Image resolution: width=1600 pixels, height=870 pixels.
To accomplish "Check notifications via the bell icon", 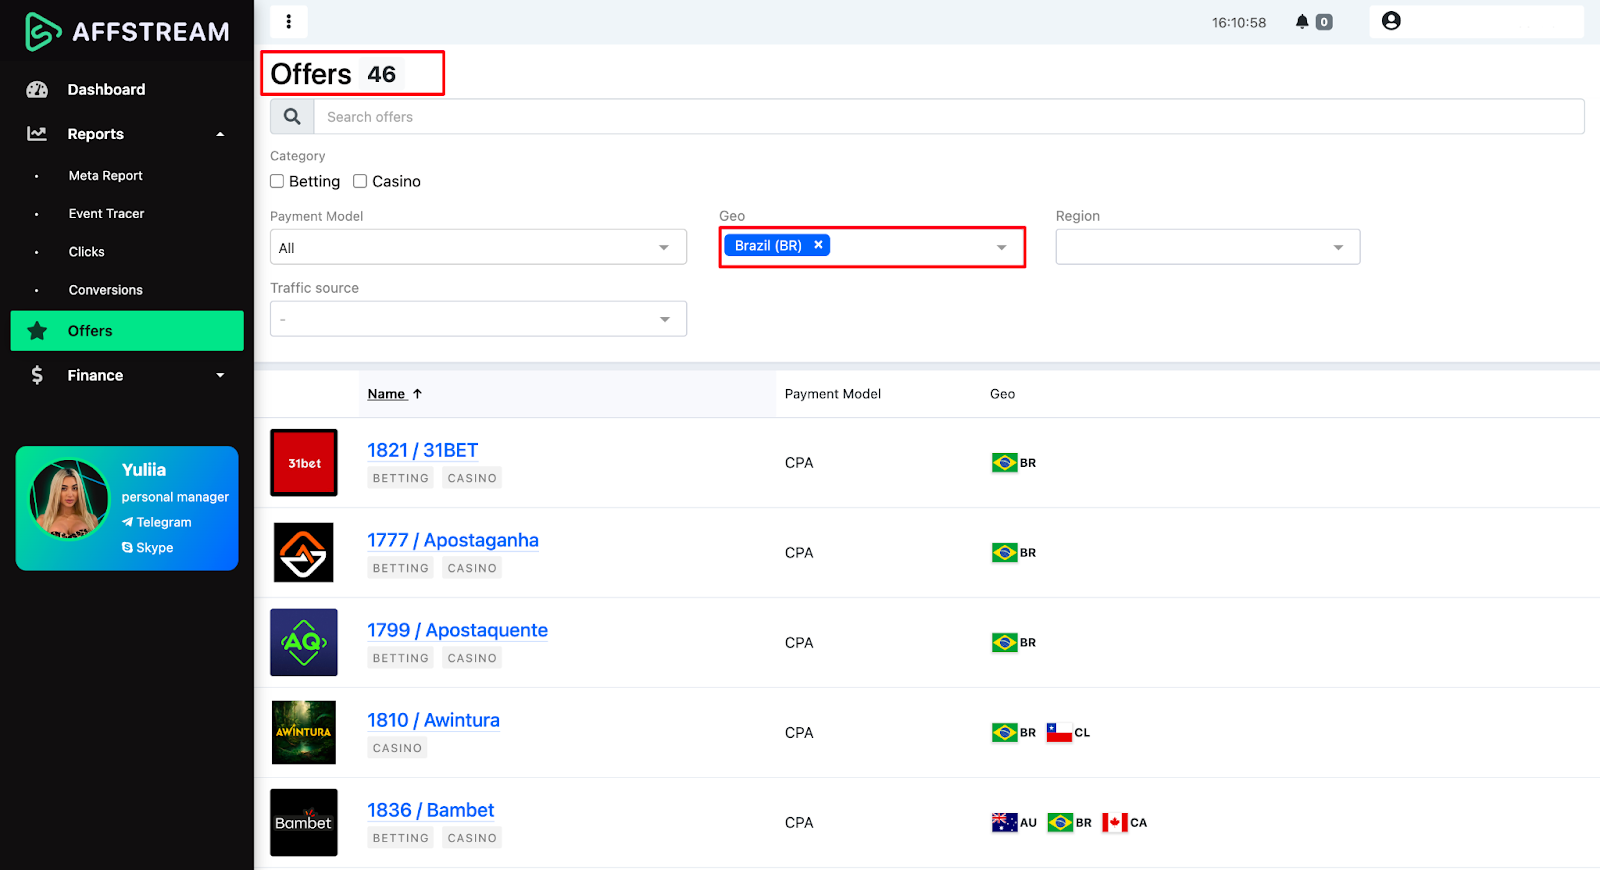I will tap(1302, 22).
